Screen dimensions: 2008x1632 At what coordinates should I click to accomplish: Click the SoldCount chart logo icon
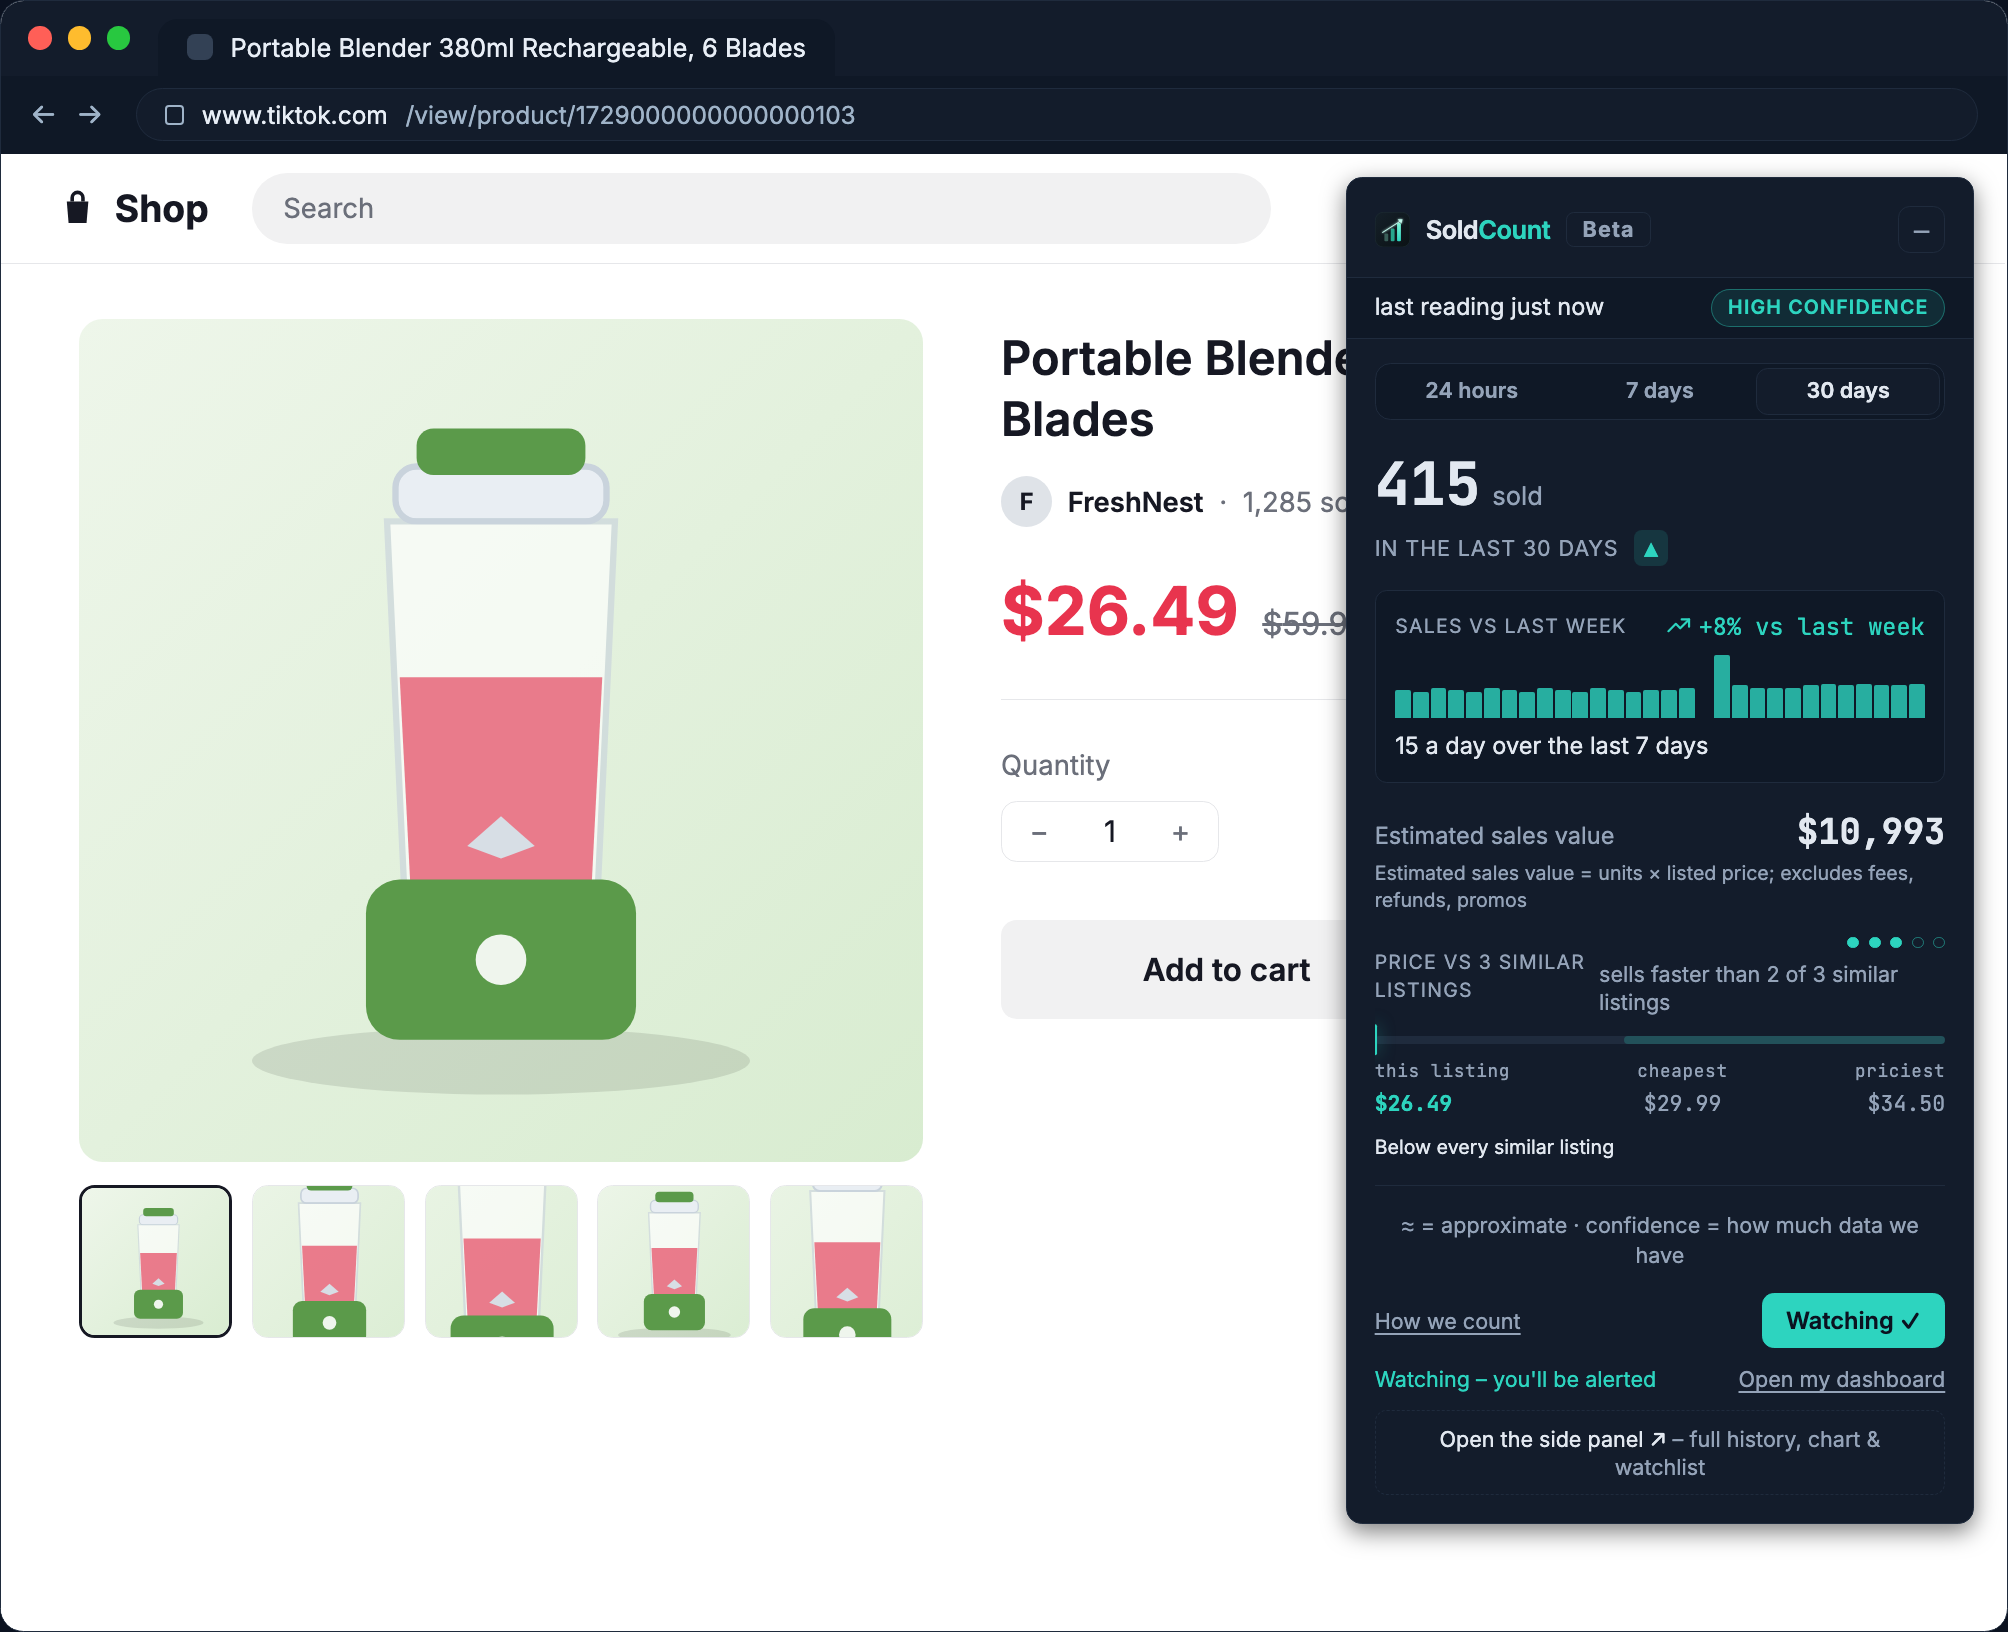pyautogui.click(x=1393, y=230)
